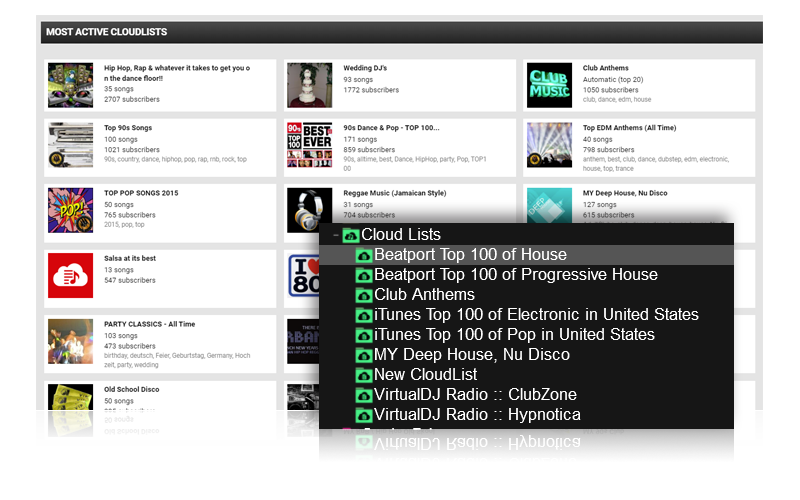Select Beatport Top 100 of Progressive House

tap(516, 274)
